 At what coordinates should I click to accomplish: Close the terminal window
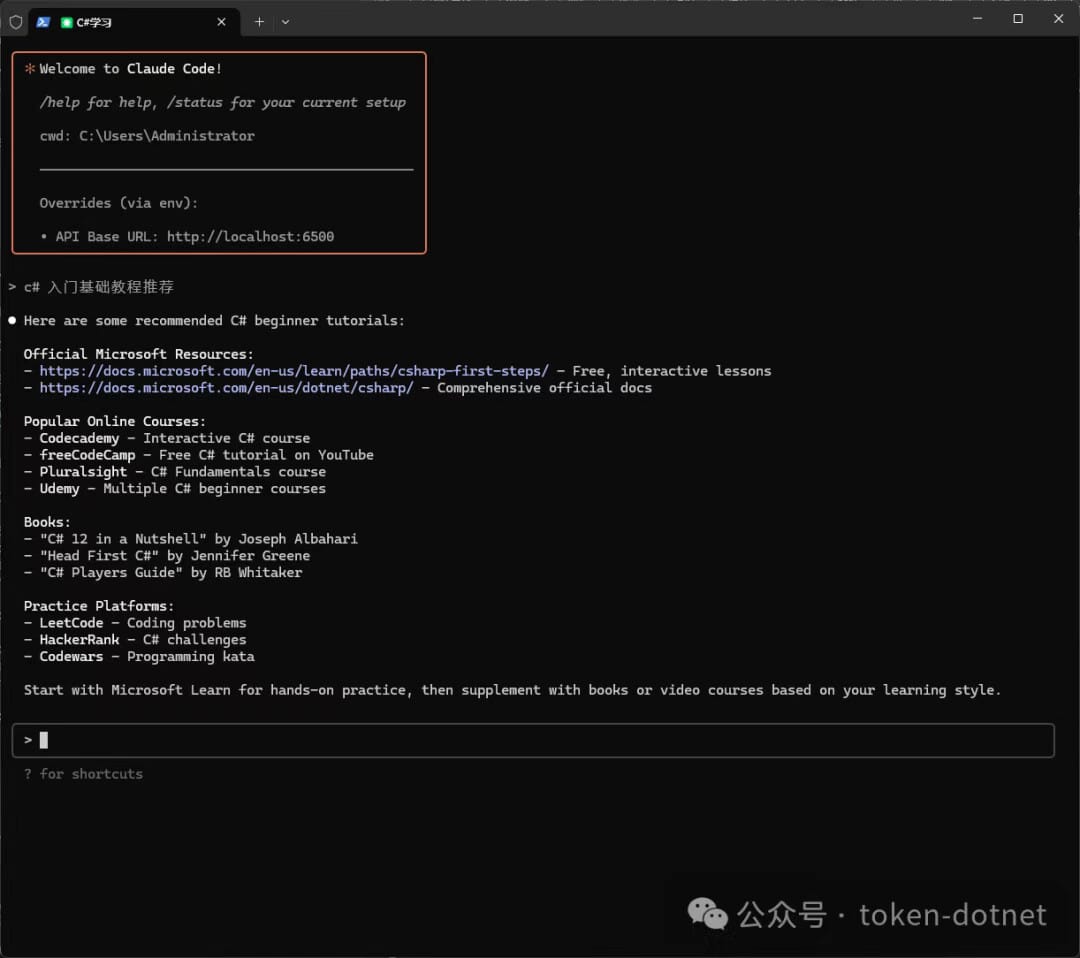click(1059, 19)
